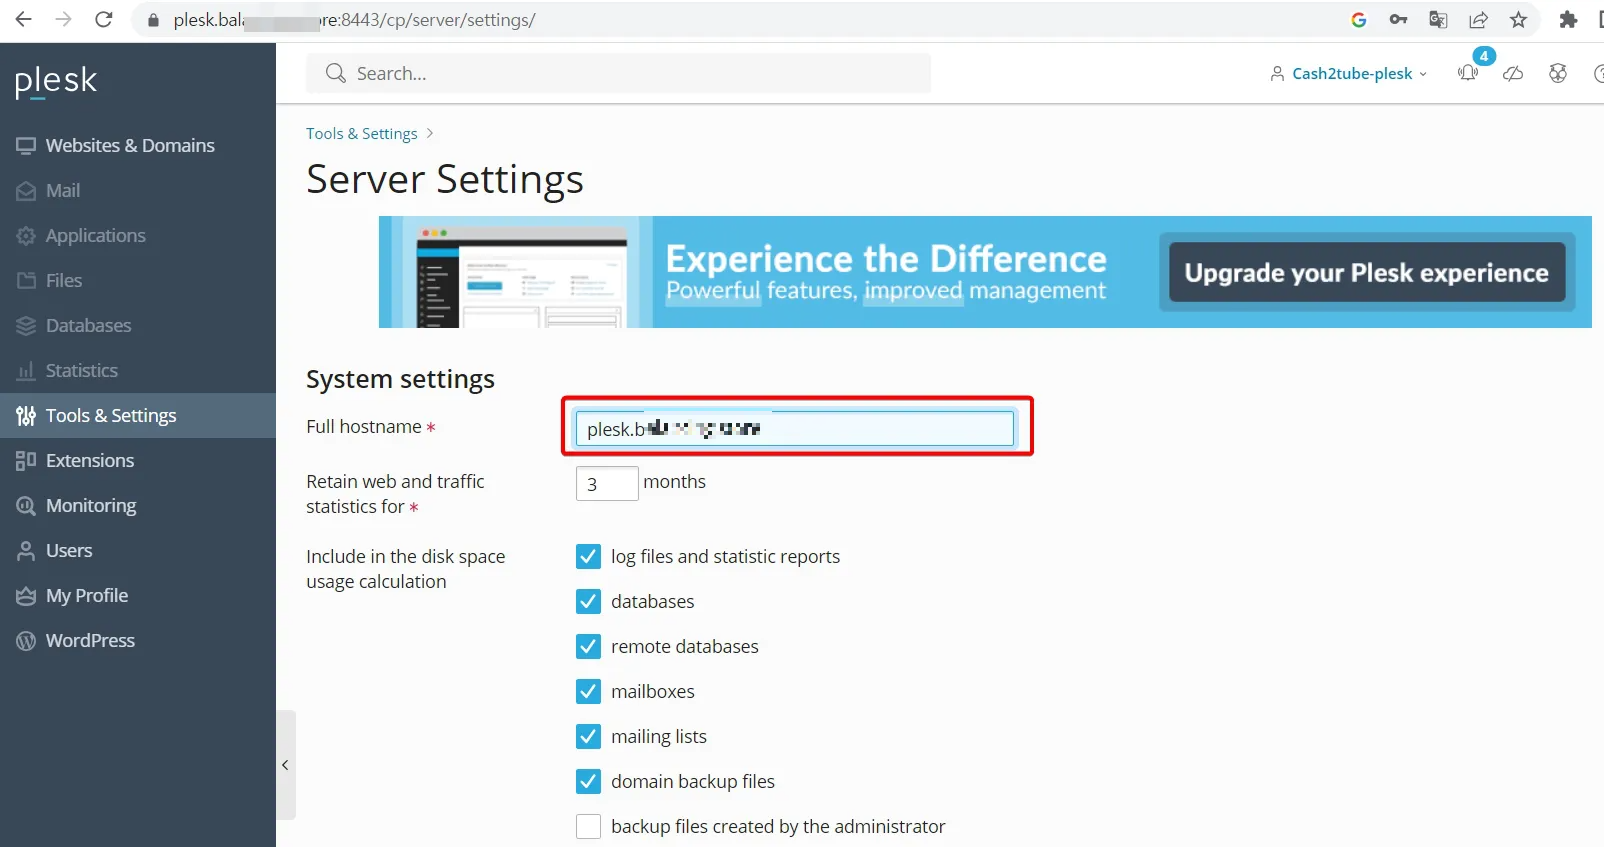Focus the Search field

618,73
